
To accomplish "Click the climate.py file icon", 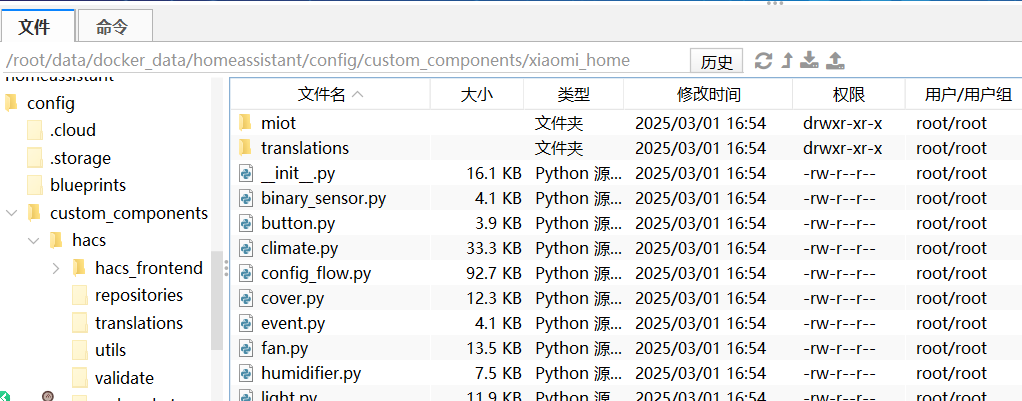I will (x=245, y=248).
